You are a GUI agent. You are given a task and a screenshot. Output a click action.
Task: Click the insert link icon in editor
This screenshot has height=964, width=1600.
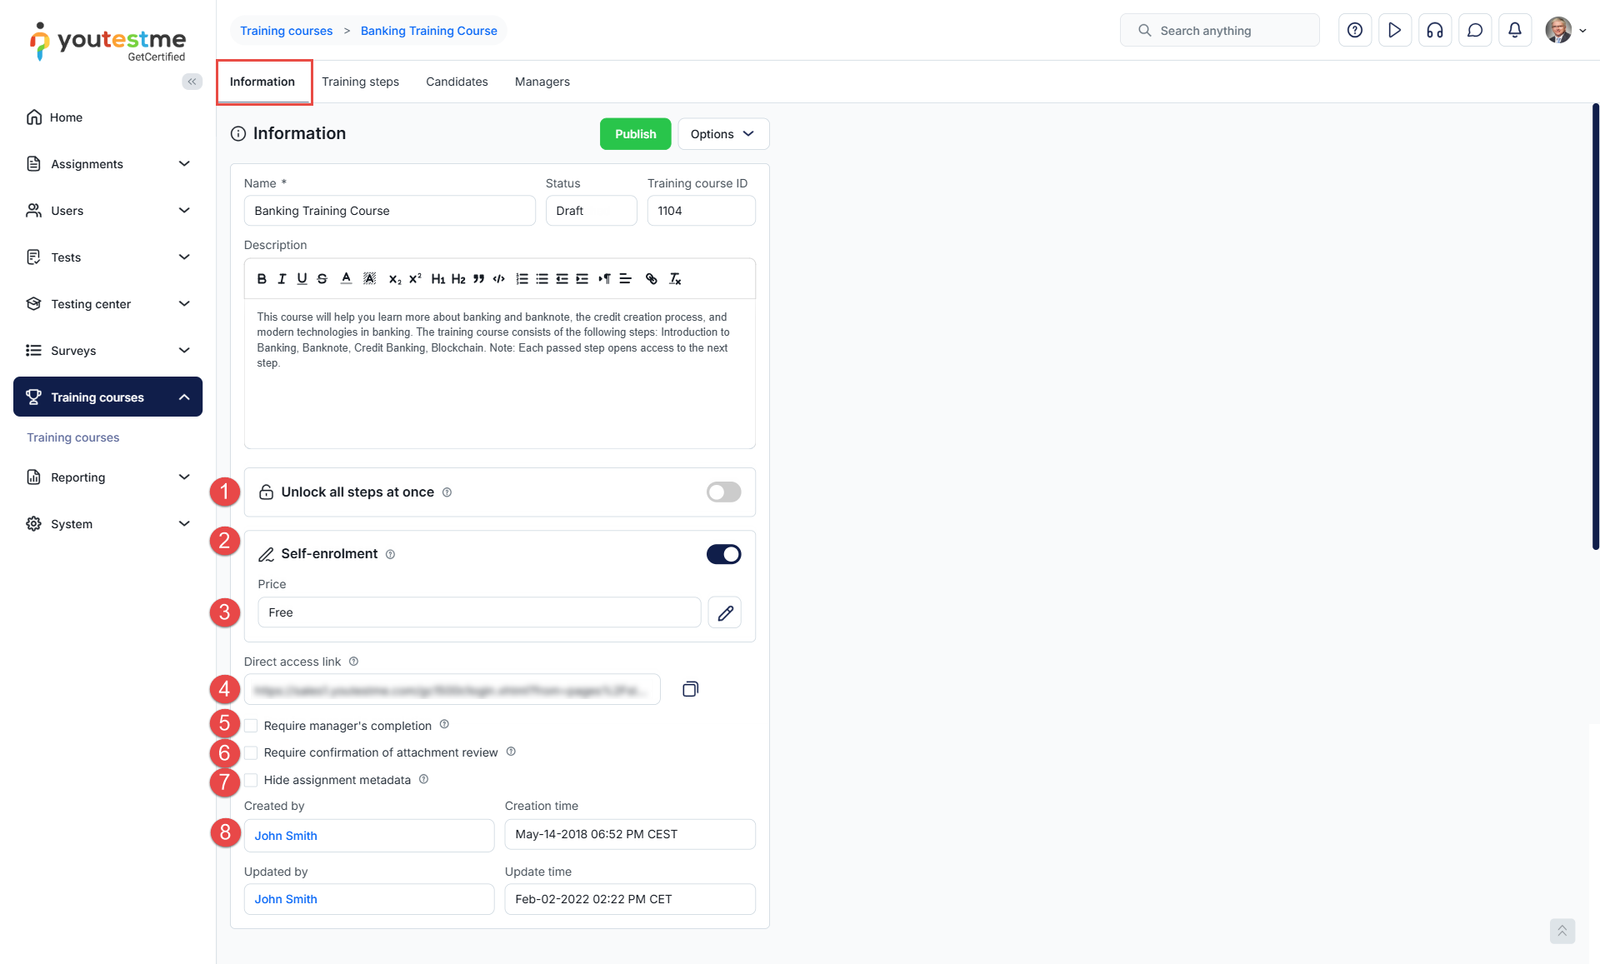point(651,279)
